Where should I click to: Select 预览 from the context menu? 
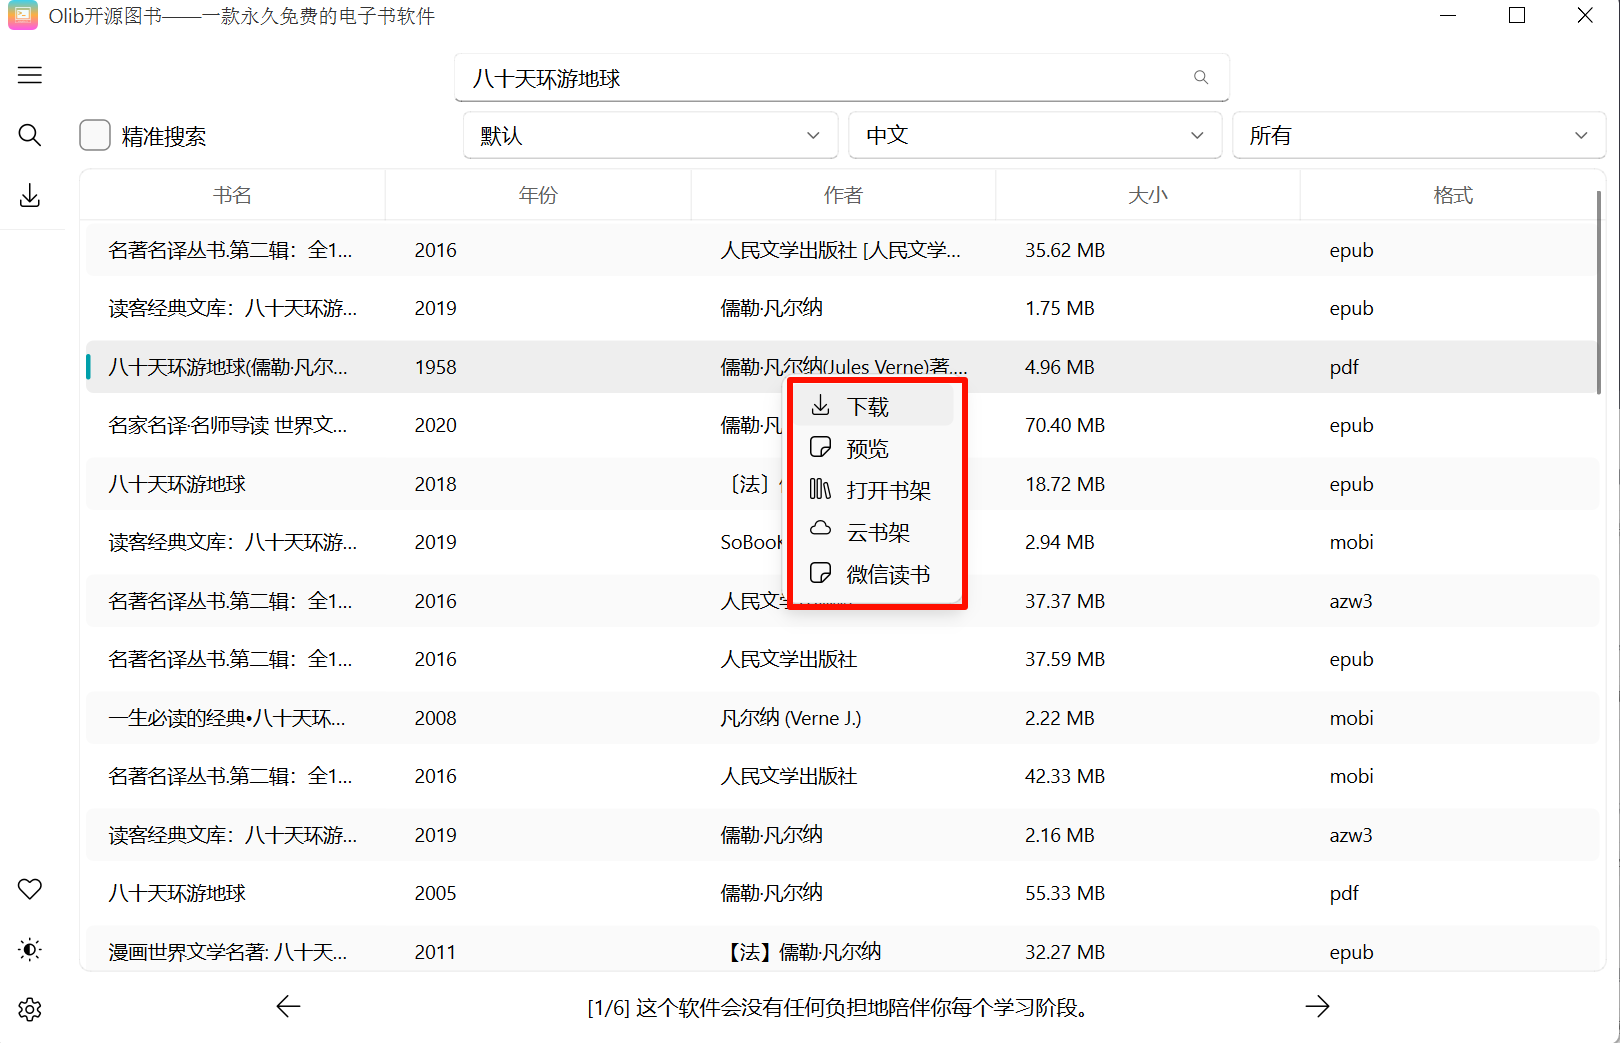(866, 448)
